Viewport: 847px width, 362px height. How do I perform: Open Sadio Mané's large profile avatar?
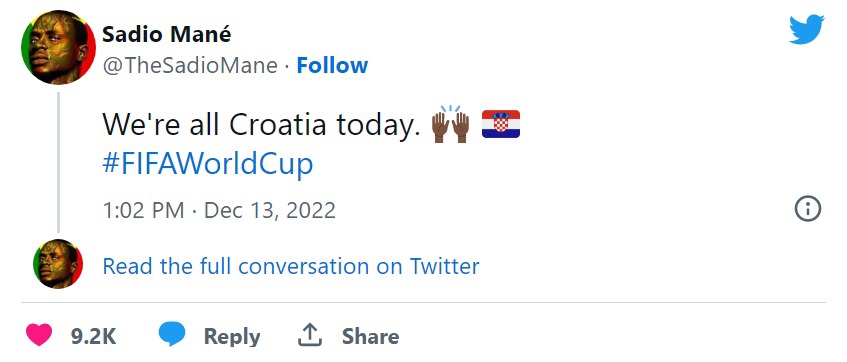(x=58, y=48)
